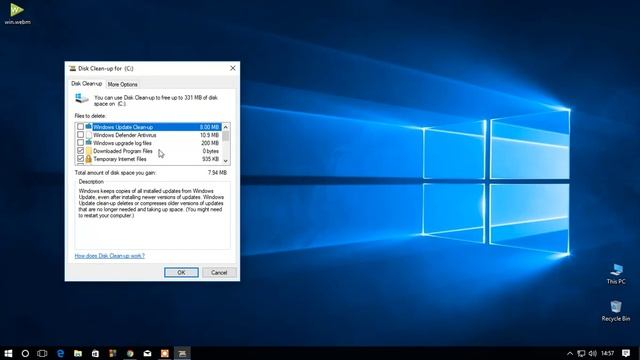Click the Windows Update Clean-up row icon
The height and width of the screenshot is (360, 640).
pos(89,127)
